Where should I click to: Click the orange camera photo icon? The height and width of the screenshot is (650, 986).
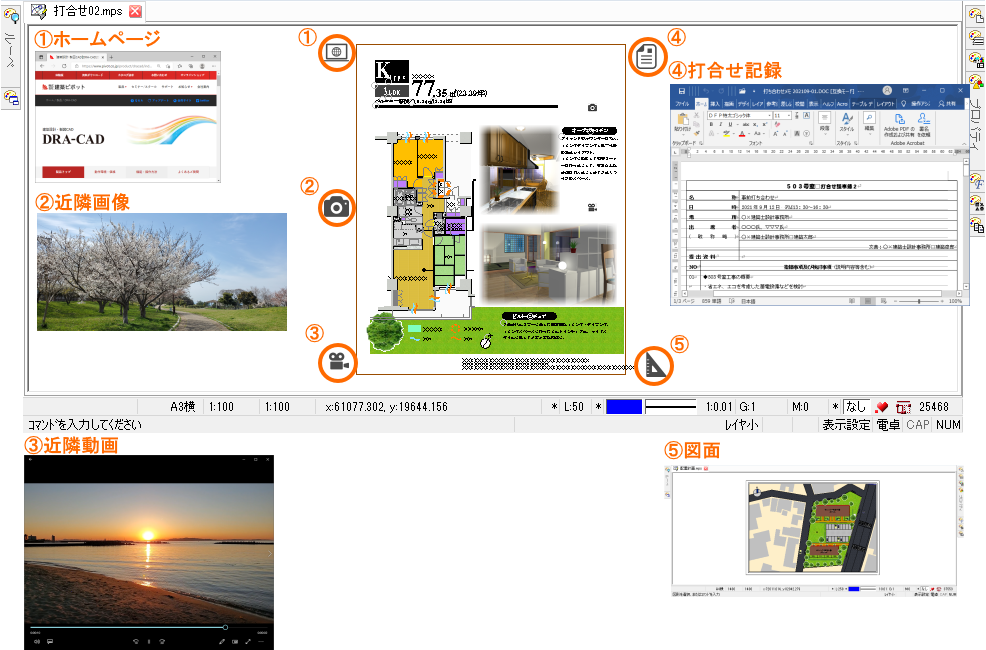[336, 207]
